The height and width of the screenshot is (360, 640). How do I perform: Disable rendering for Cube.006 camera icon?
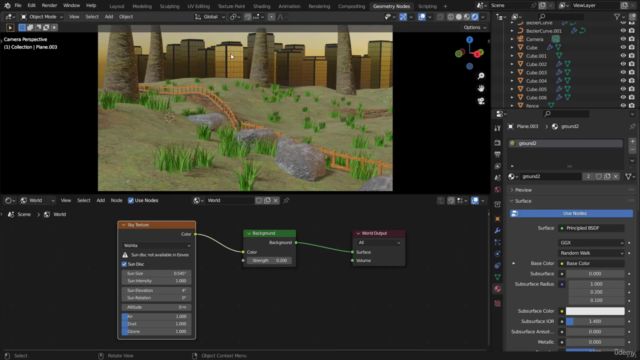632,98
